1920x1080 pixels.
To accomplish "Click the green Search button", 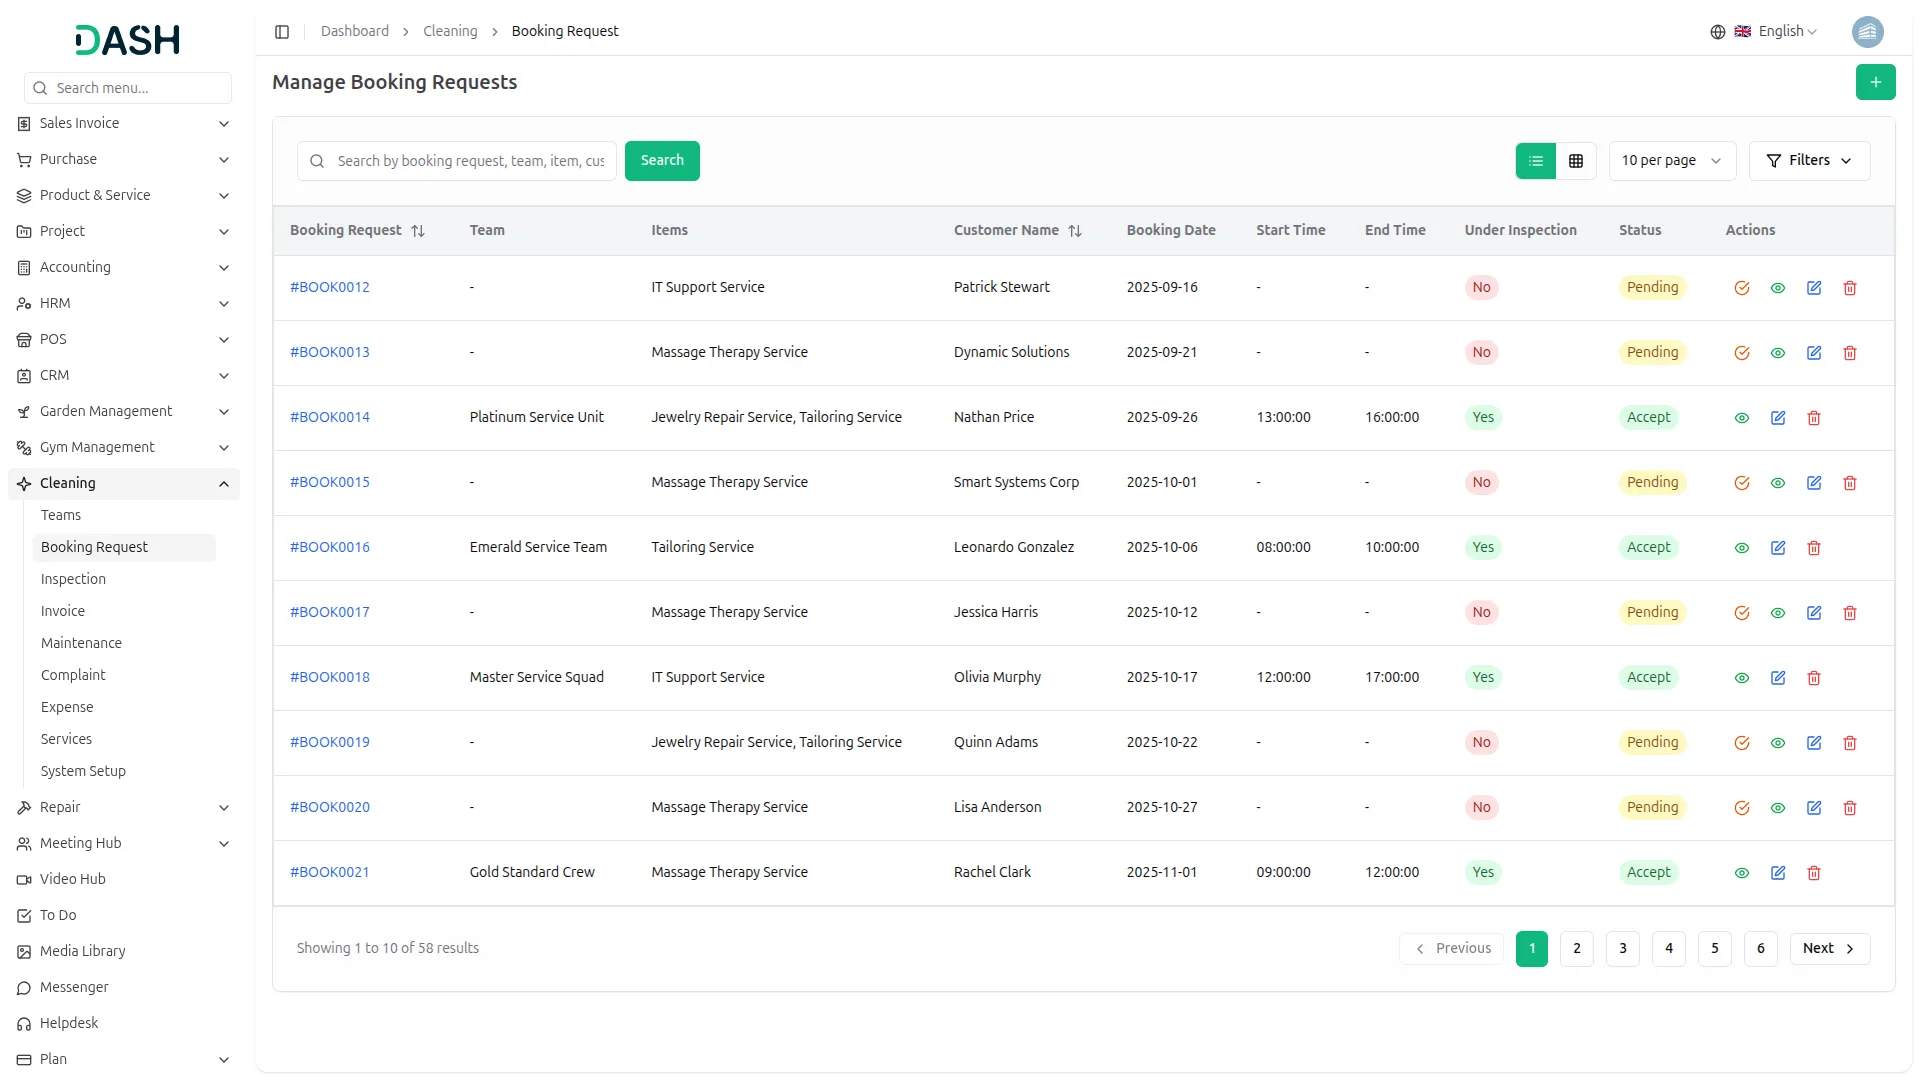I will point(662,161).
